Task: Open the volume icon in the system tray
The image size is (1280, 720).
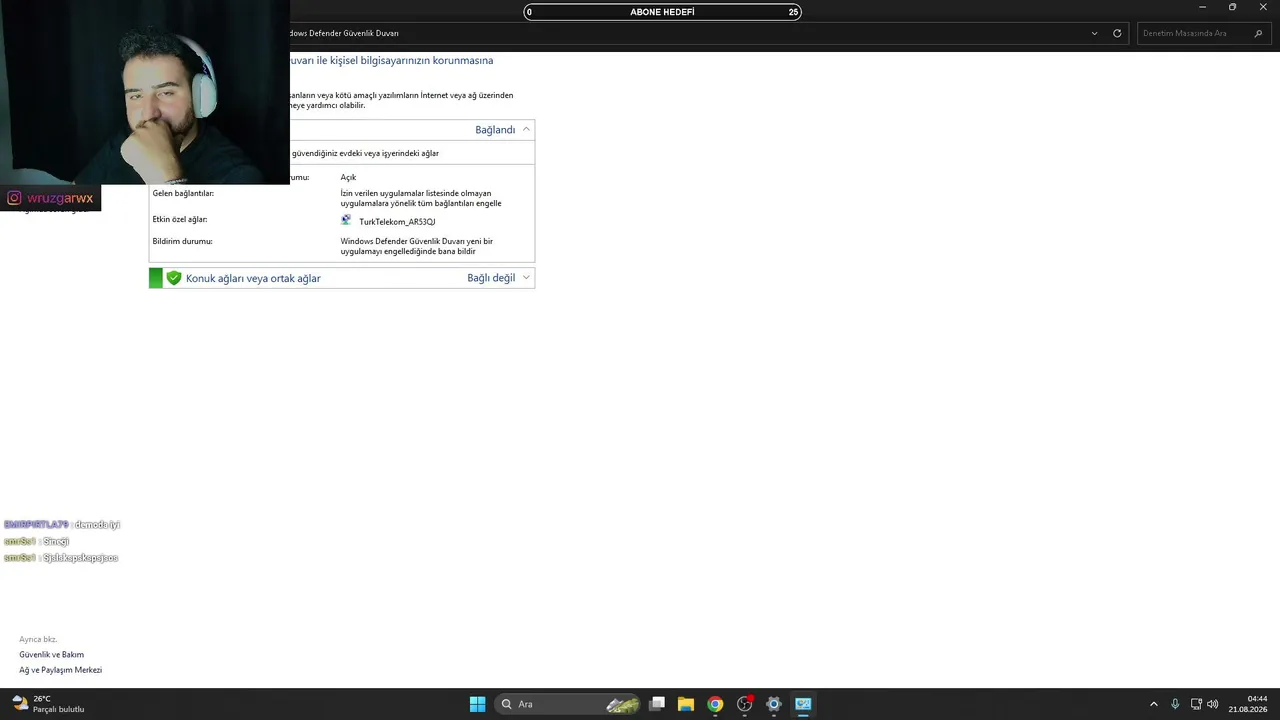Action: (1213, 704)
